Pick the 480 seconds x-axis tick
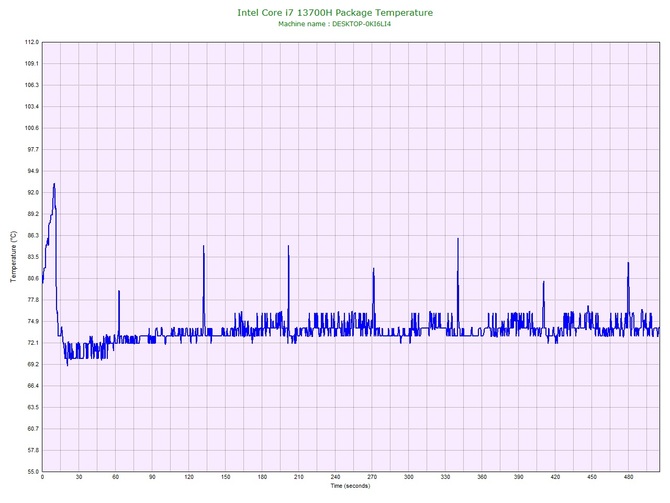The width and height of the screenshot is (670, 503). coord(629,477)
